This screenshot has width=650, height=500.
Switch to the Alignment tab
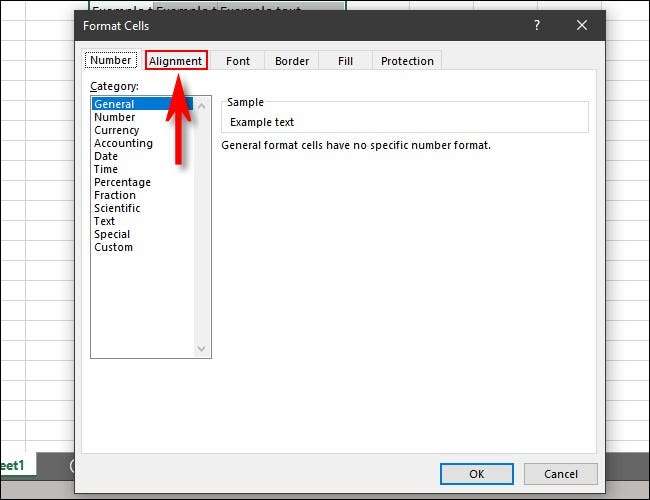pos(176,61)
